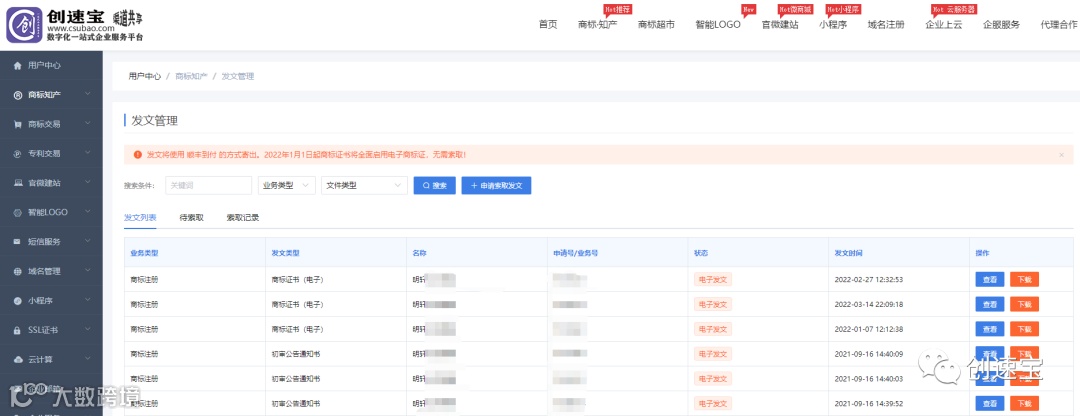Viewport: 1080px width, 416px height.
Task: Click the New badge above 智能LOGO
Action: point(749,9)
